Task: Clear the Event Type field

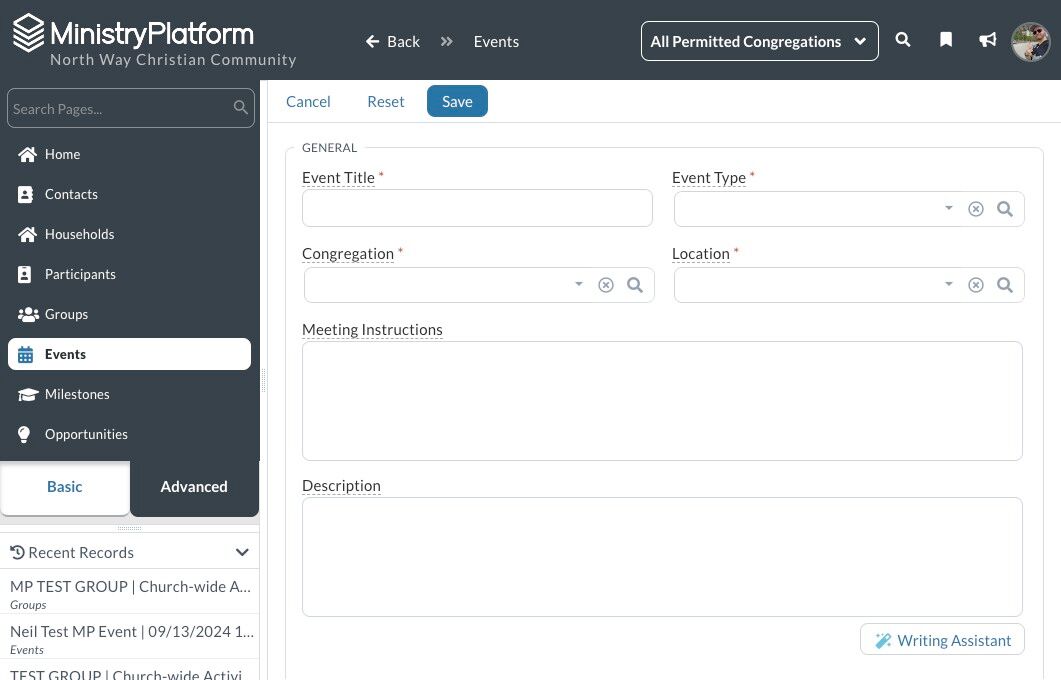Action: (x=975, y=209)
